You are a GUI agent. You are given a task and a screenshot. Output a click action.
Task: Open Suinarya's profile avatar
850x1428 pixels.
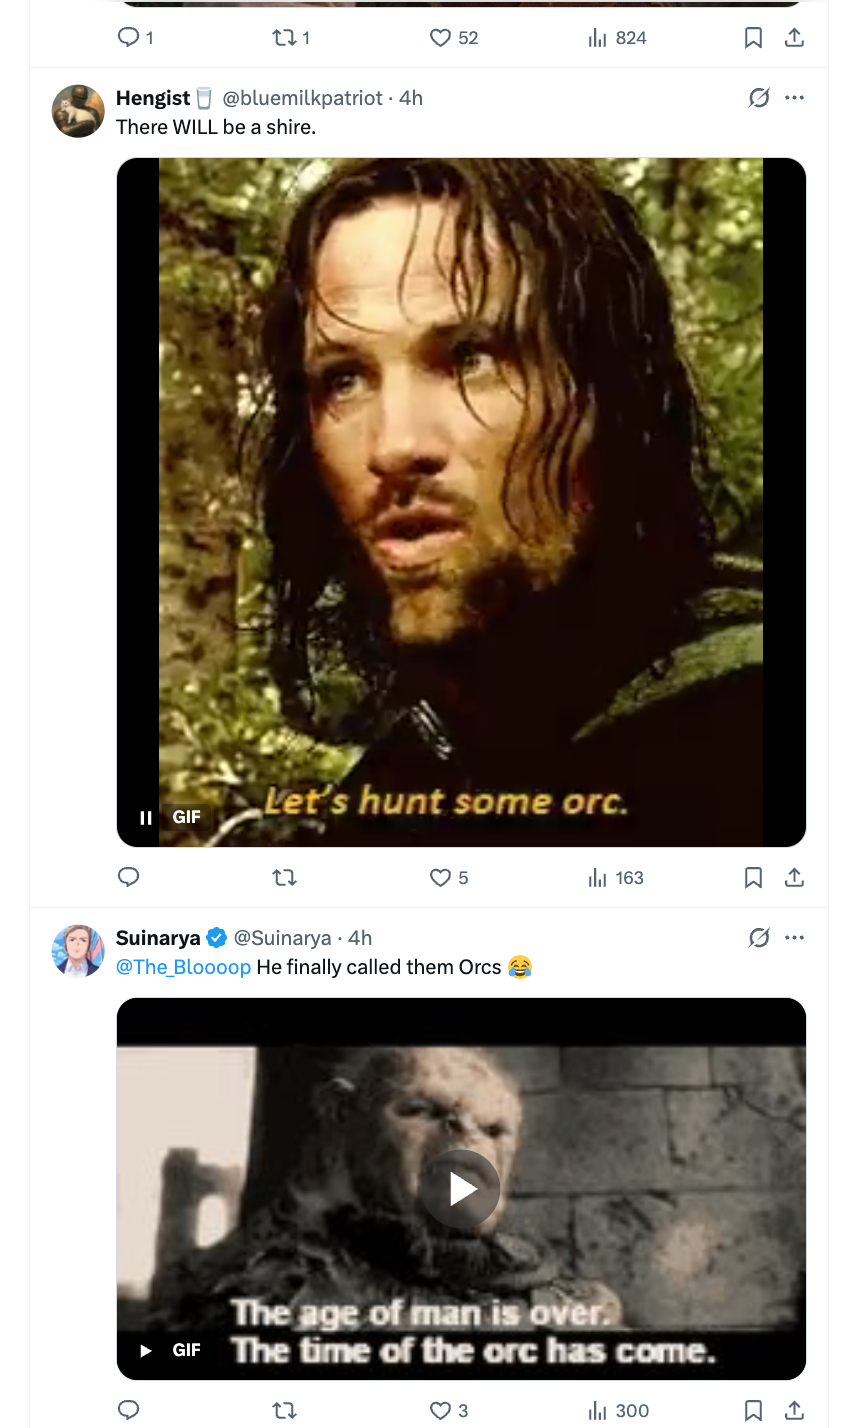pos(78,951)
